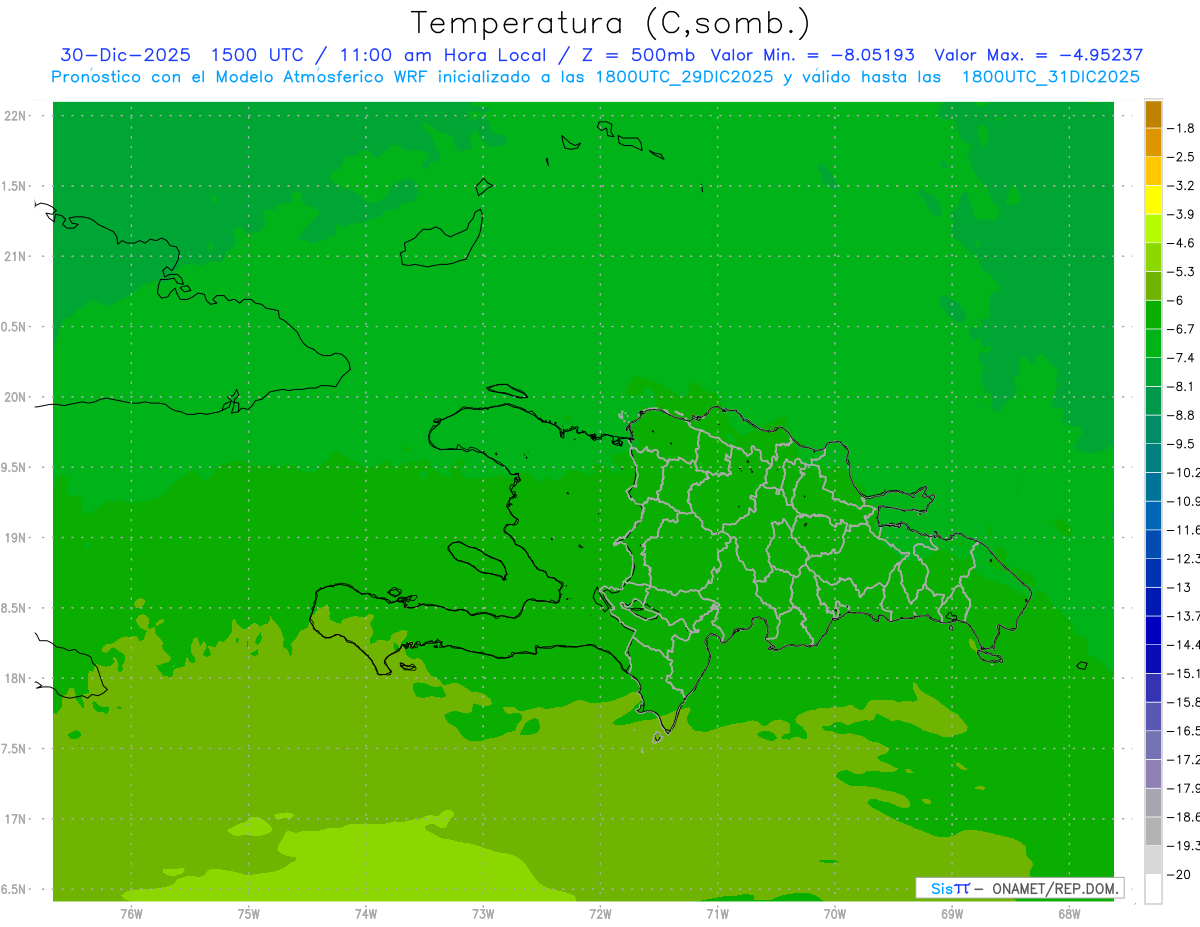Click the 20N latitude label
The image size is (1200, 927).
[15, 397]
